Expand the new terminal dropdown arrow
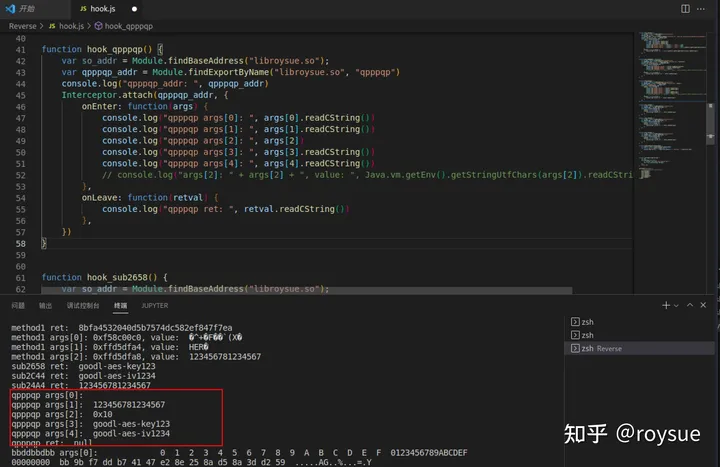The image size is (720, 467). (x=676, y=305)
